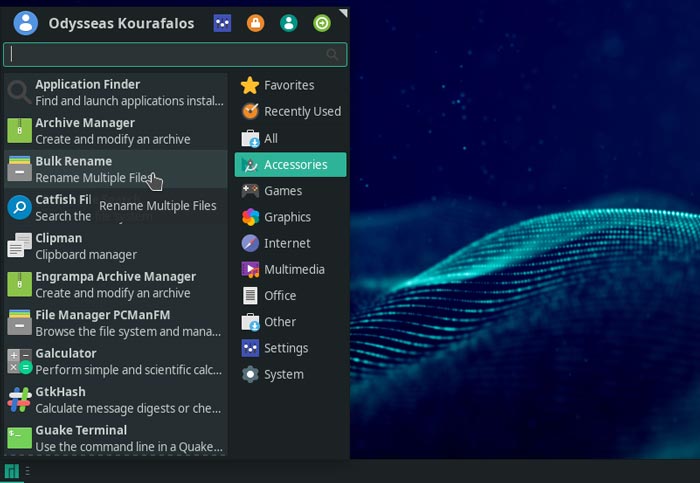This screenshot has width=700, height=483.
Task: Open the Settings category
Action: tap(290, 348)
